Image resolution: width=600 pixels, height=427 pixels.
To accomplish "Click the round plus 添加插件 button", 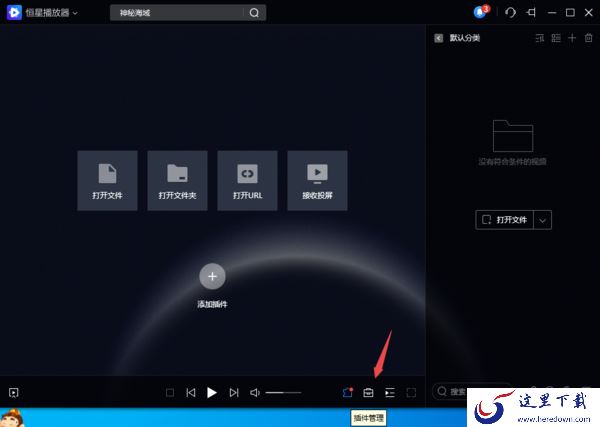I will coord(212,276).
